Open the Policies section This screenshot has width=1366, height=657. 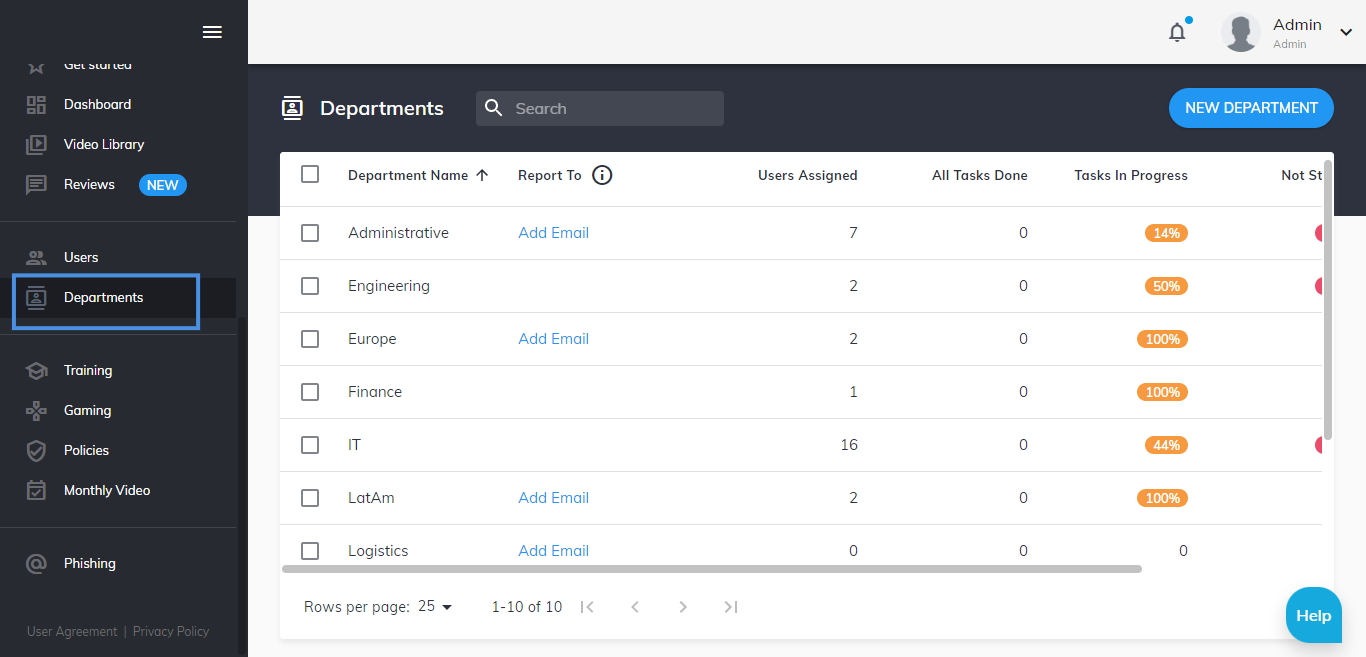pos(36,450)
